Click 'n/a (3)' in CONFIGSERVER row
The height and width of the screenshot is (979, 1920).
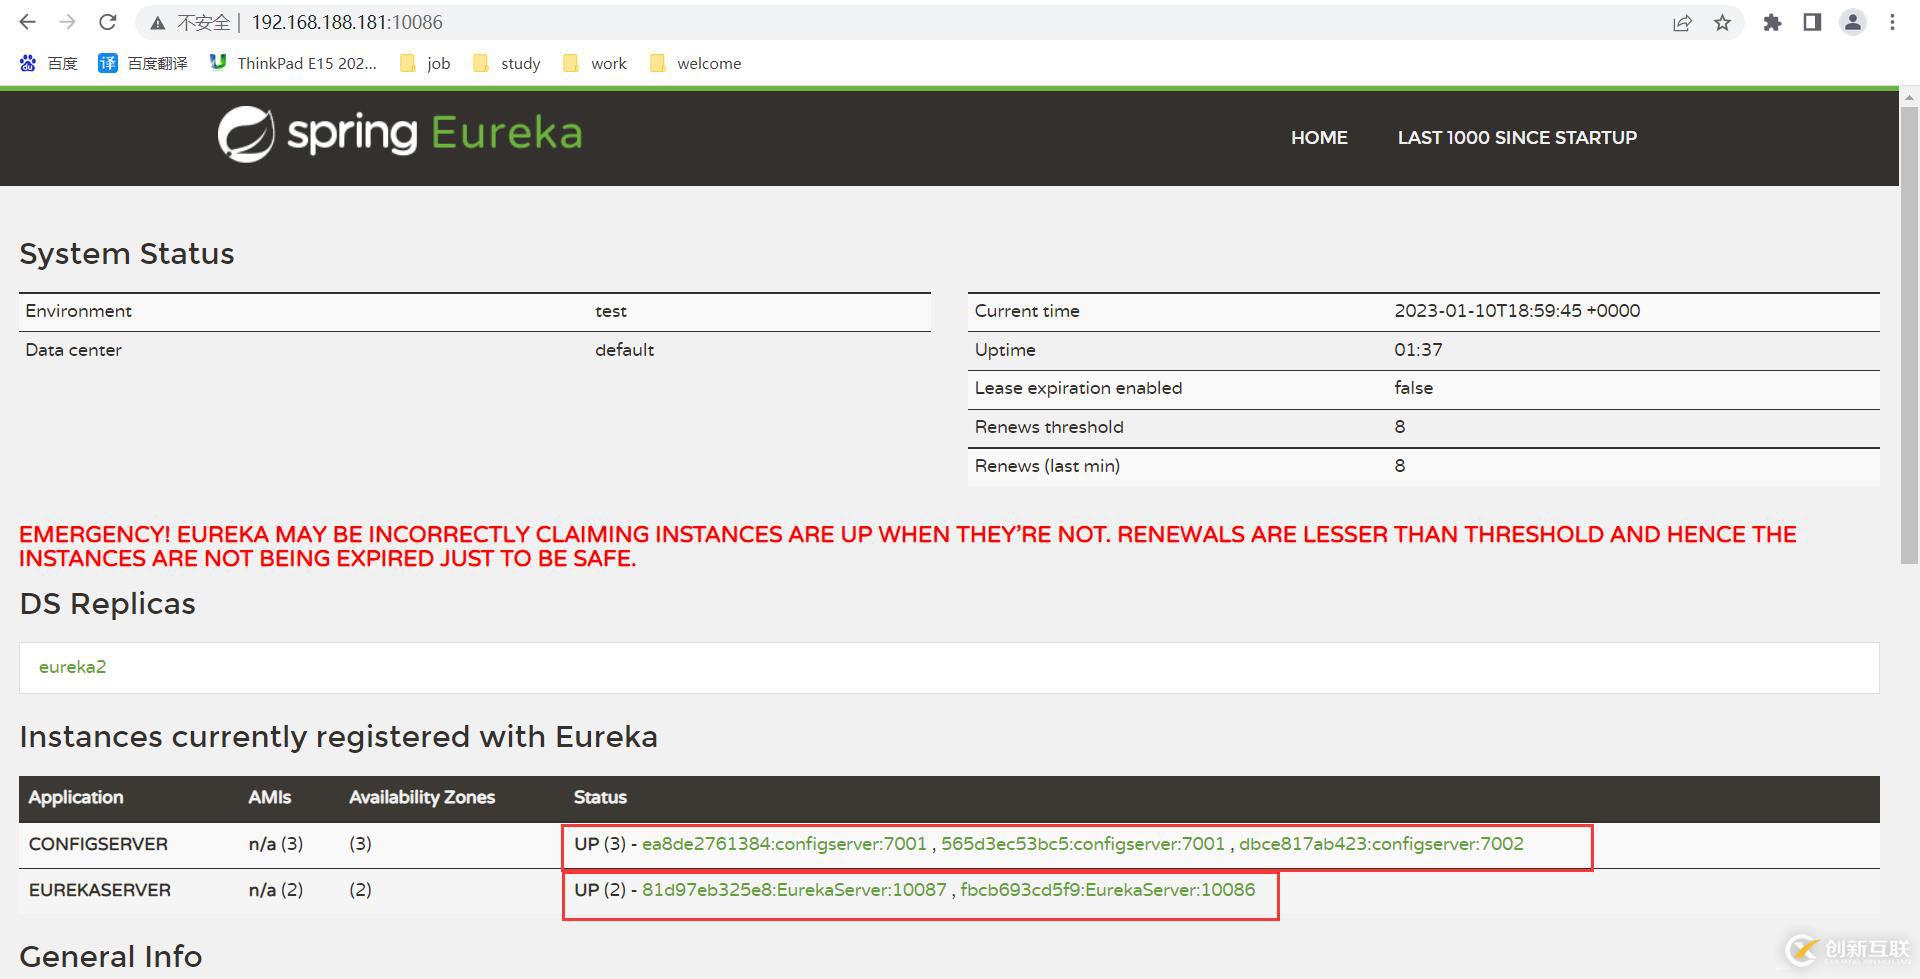pos(276,844)
